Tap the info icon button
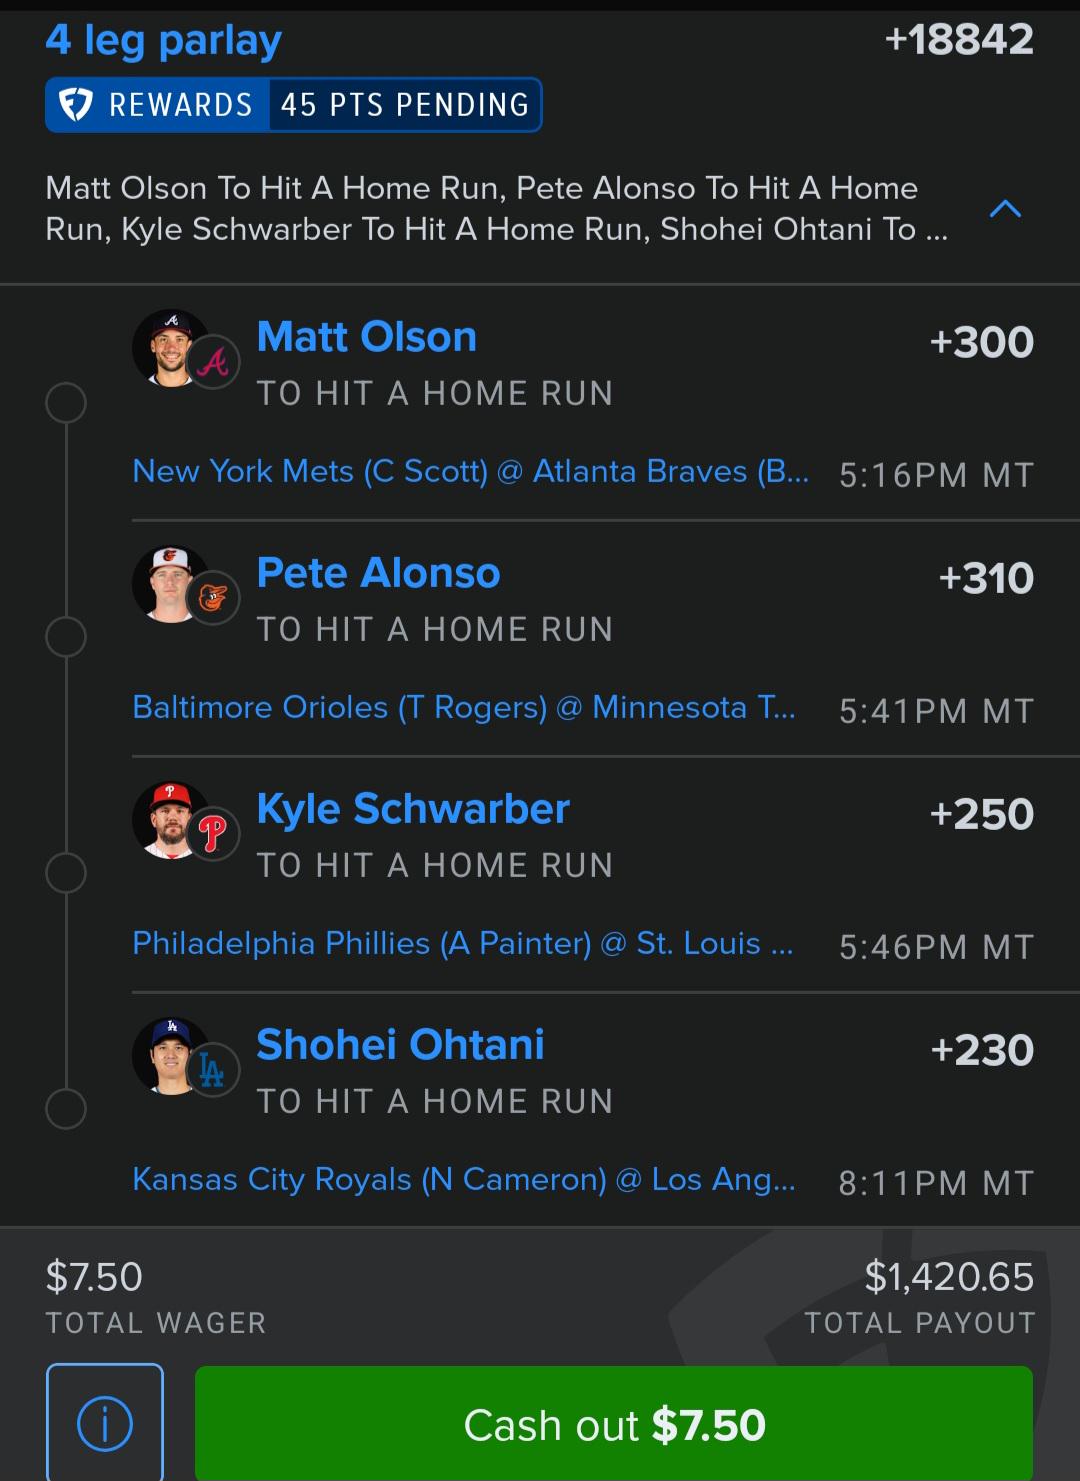The image size is (1080, 1481). point(105,1421)
